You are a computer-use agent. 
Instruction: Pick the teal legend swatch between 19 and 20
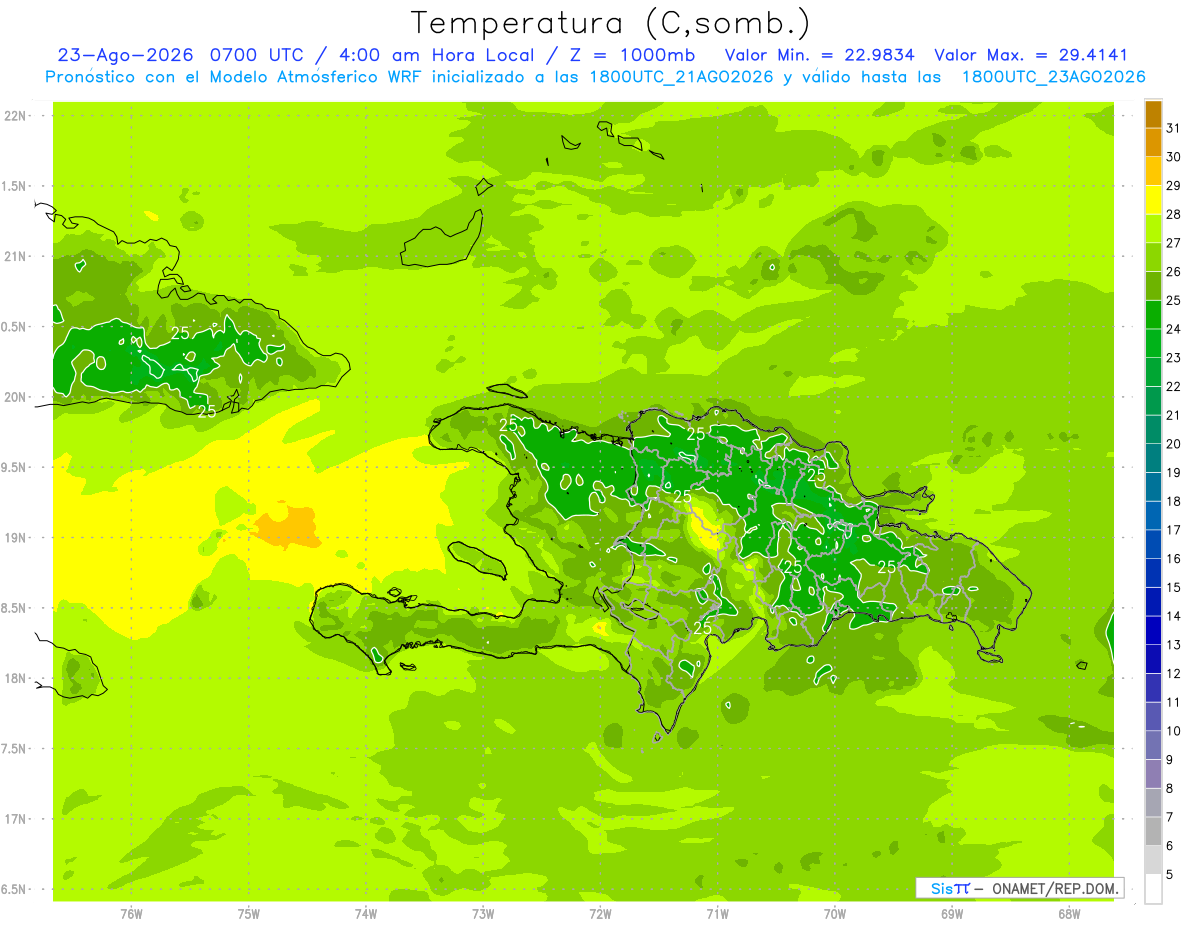(1153, 458)
